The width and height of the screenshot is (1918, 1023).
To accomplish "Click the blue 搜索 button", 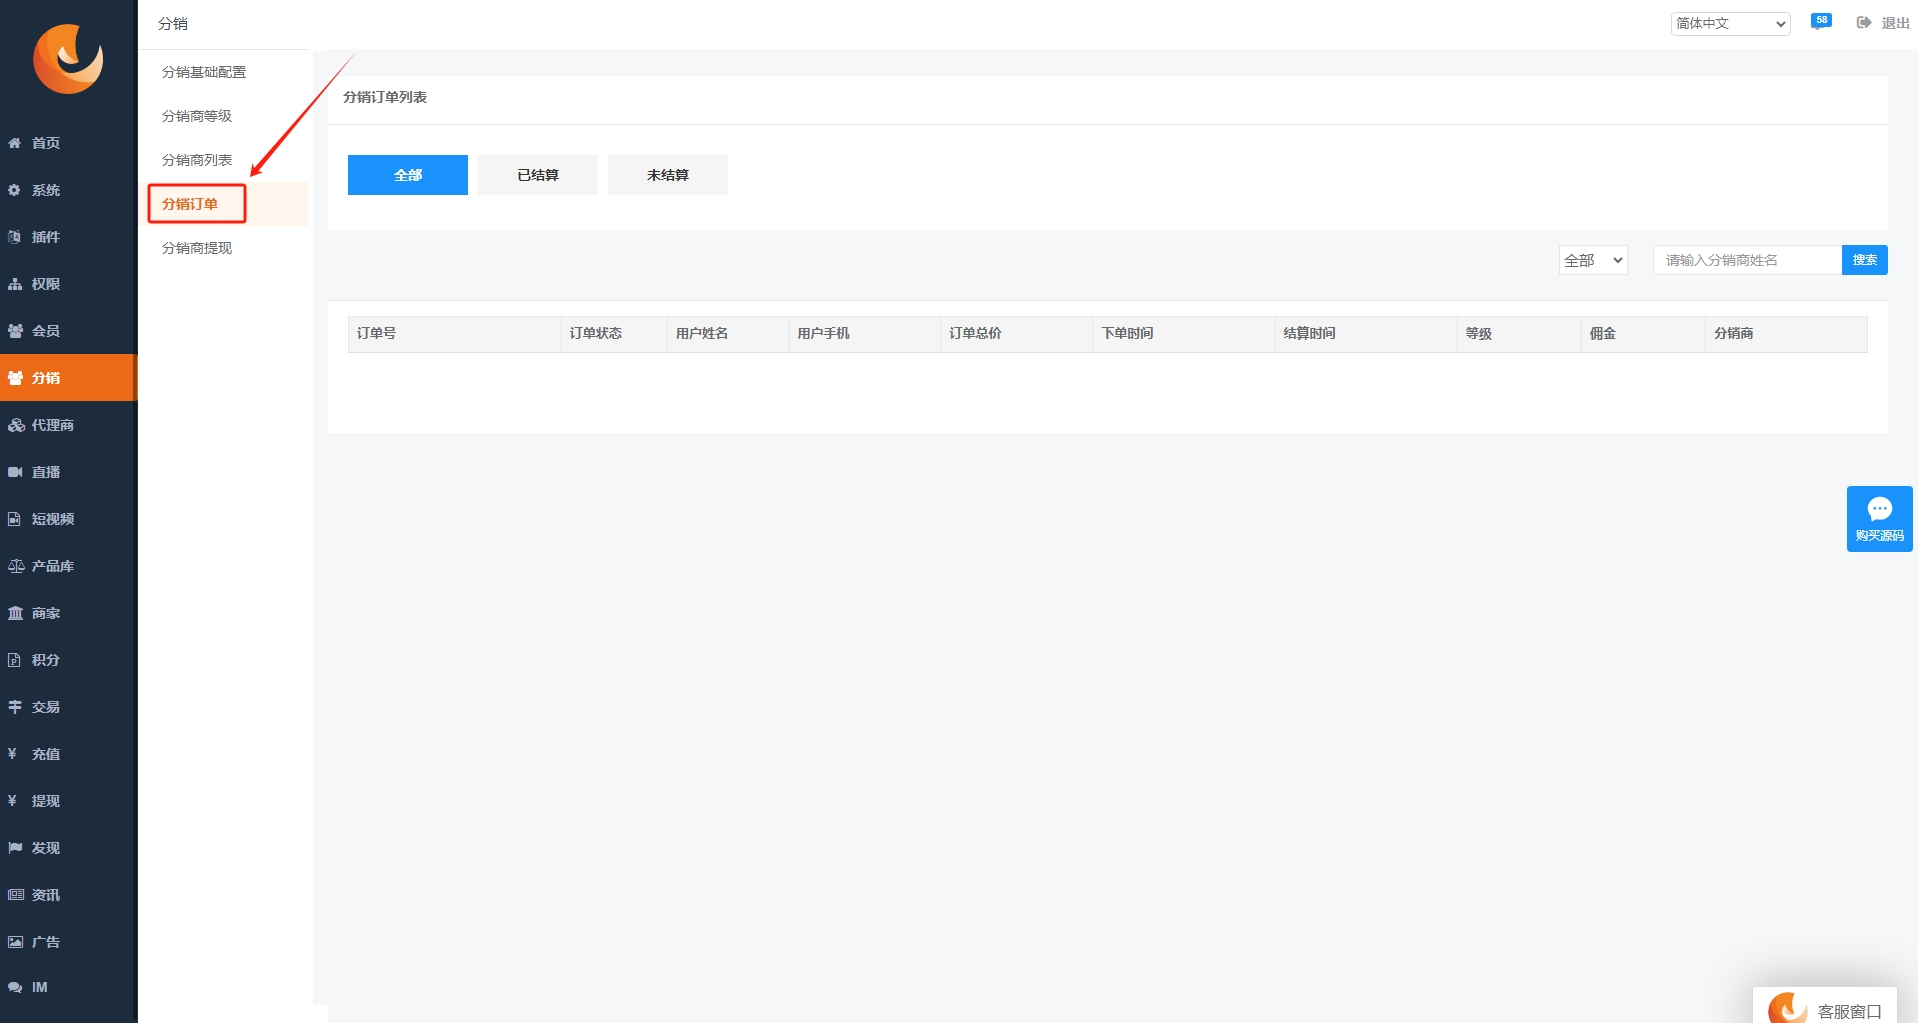I will [1864, 260].
